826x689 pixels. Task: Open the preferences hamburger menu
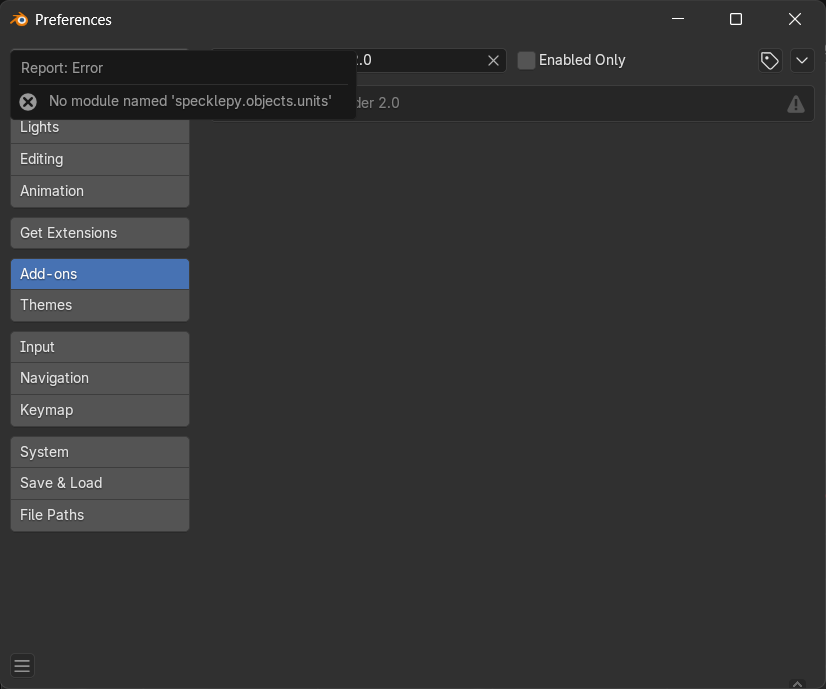point(22,666)
